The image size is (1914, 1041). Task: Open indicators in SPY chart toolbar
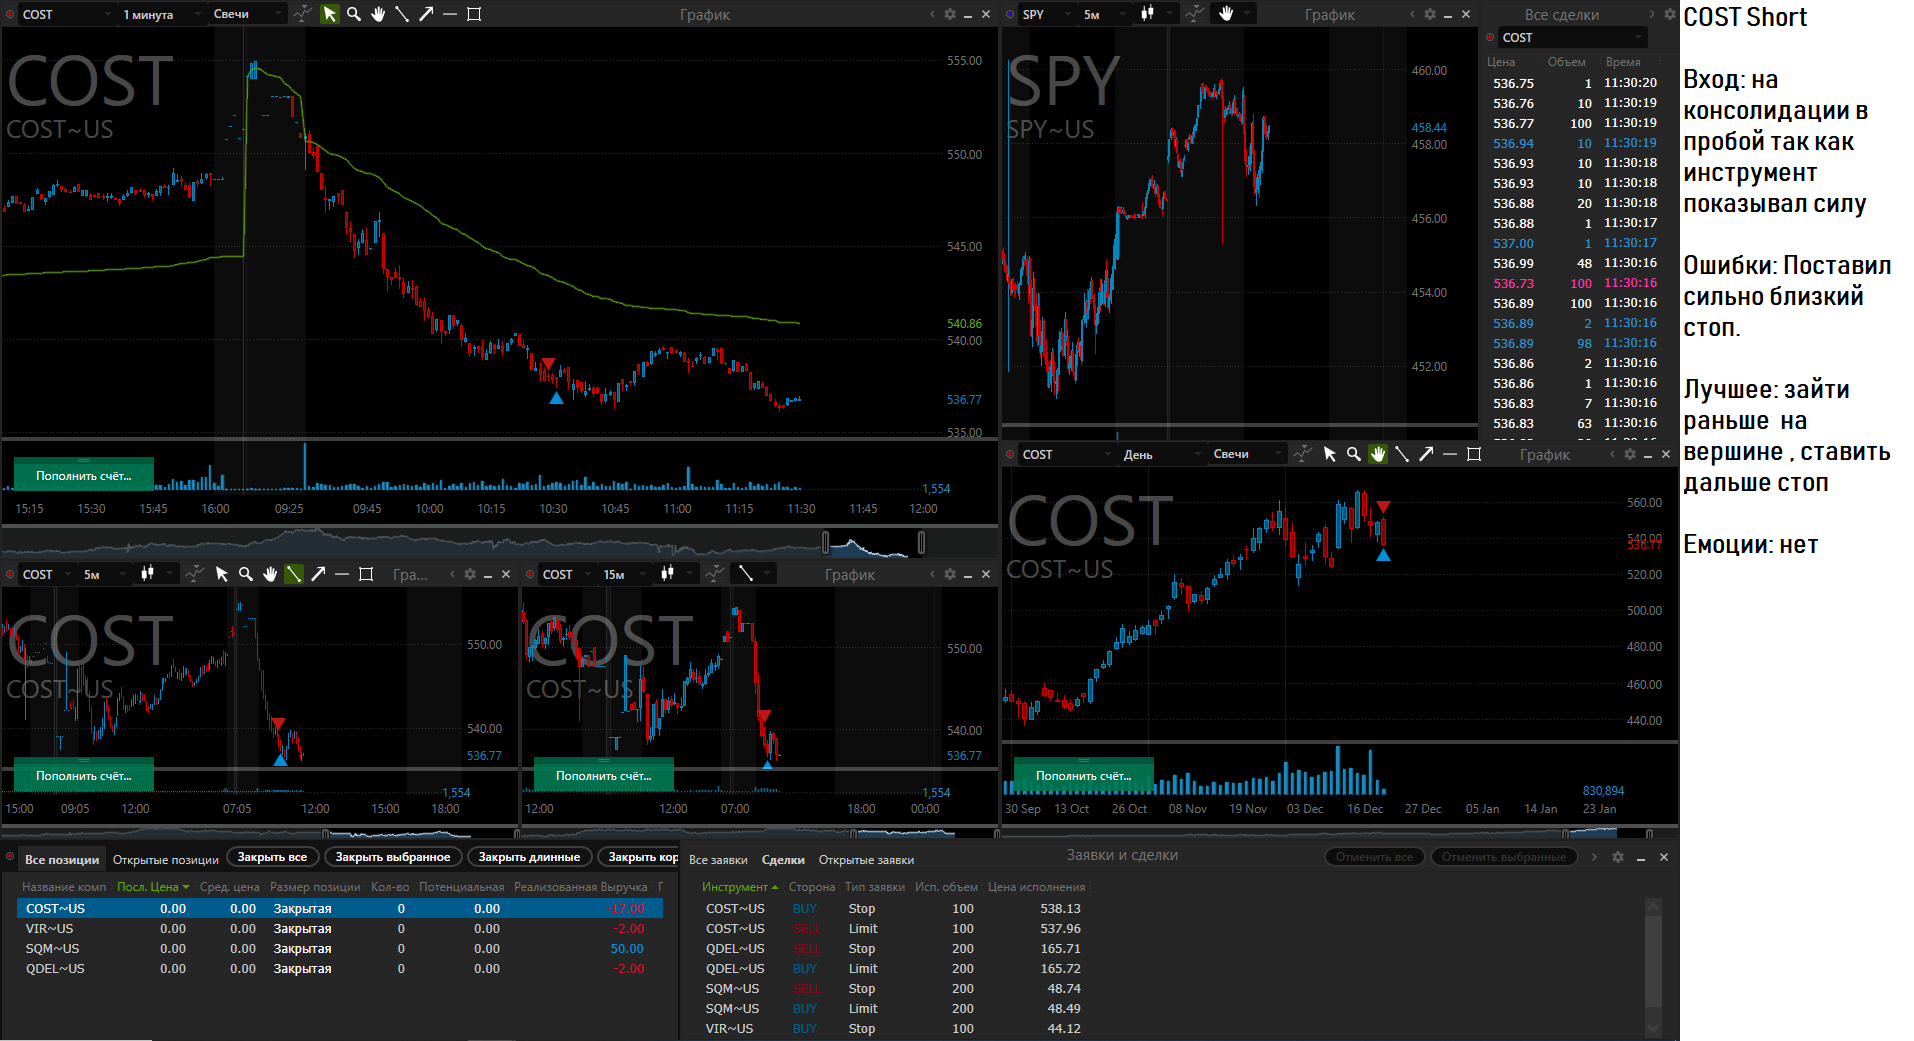pyautogui.click(x=1195, y=14)
